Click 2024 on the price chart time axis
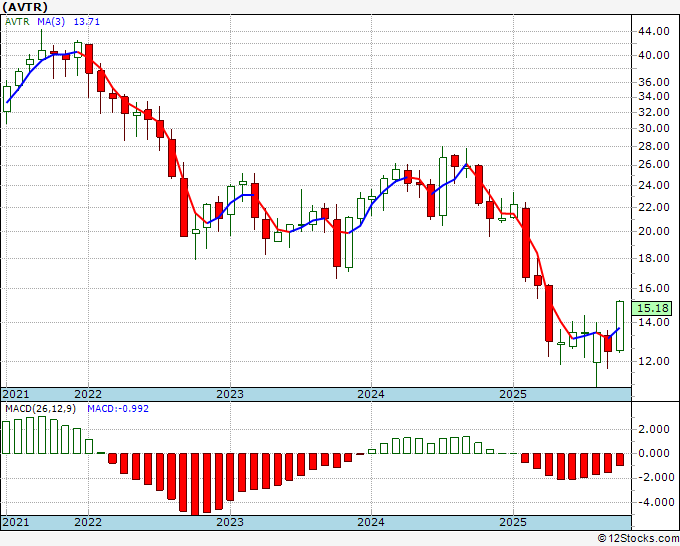Image resolution: width=680 pixels, height=546 pixels. pyautogui.click(x=371, y=394)
